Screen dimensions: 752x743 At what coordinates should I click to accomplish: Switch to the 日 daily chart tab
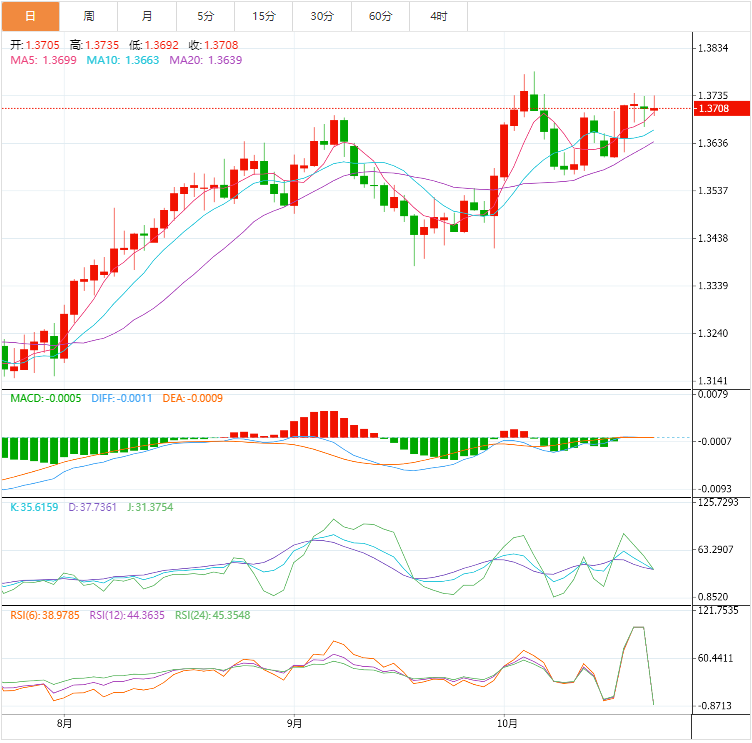(30, 16)
